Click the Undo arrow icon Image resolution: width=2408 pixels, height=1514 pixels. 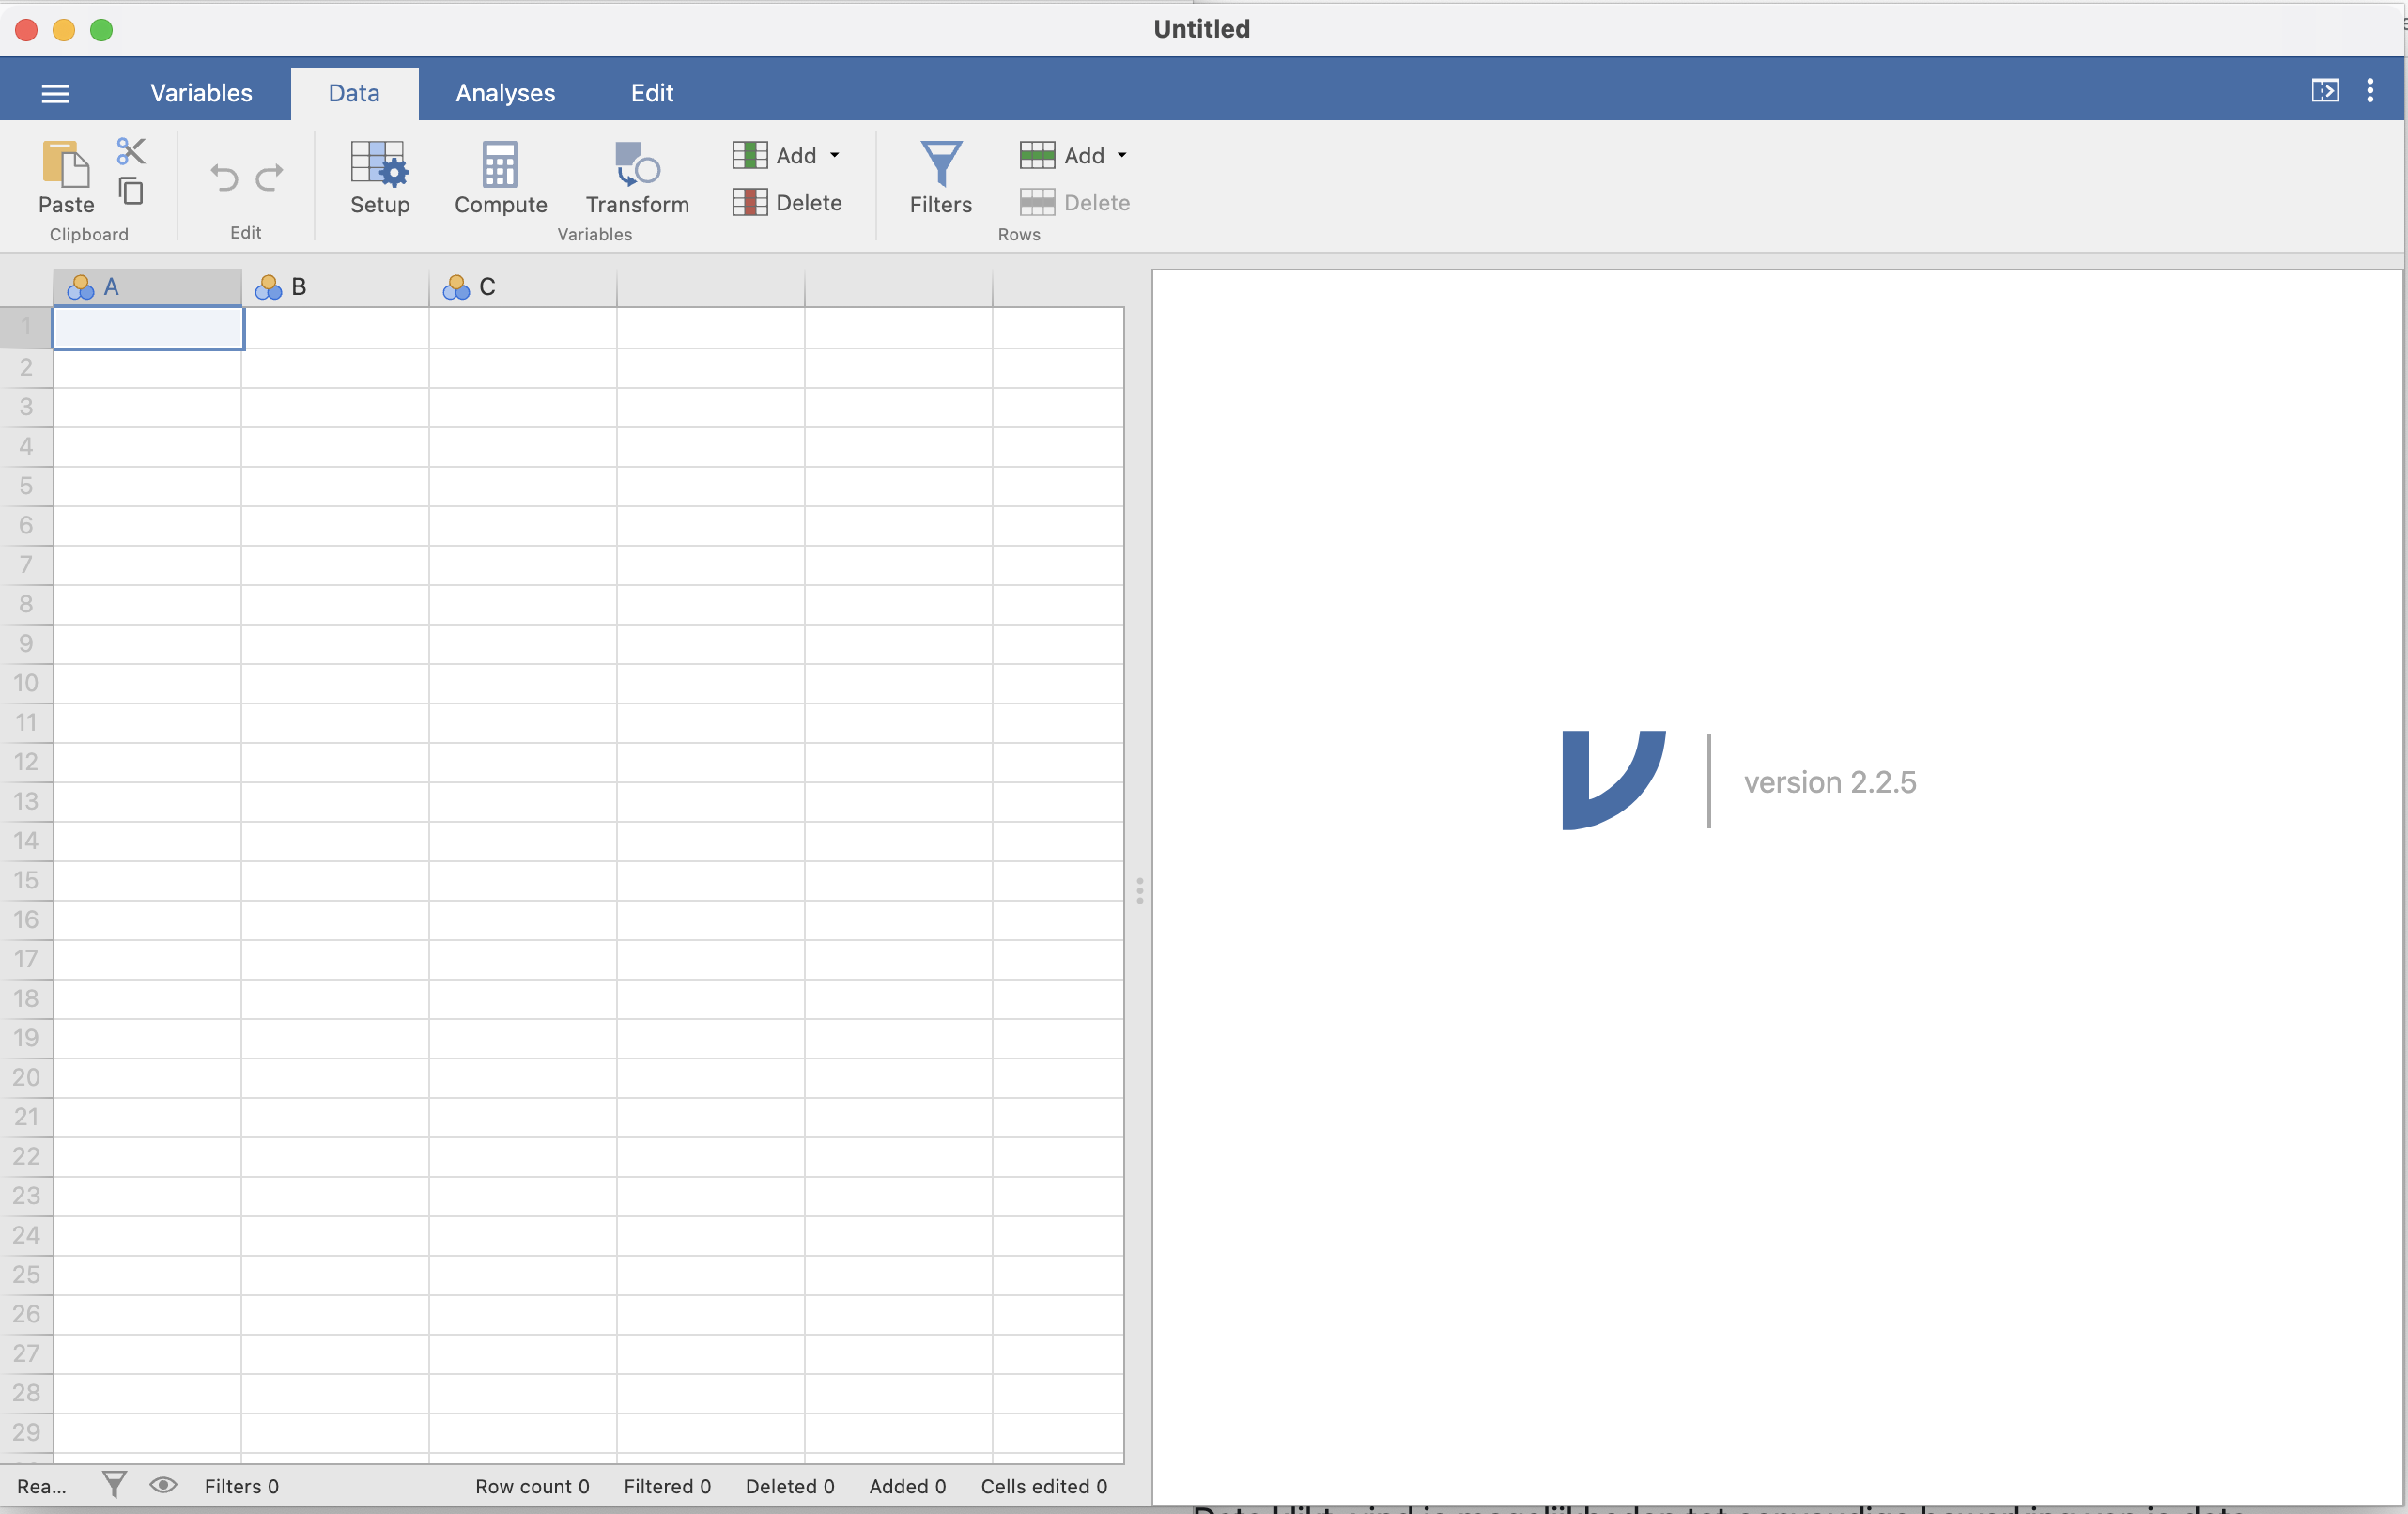click(x=224, y=178)
